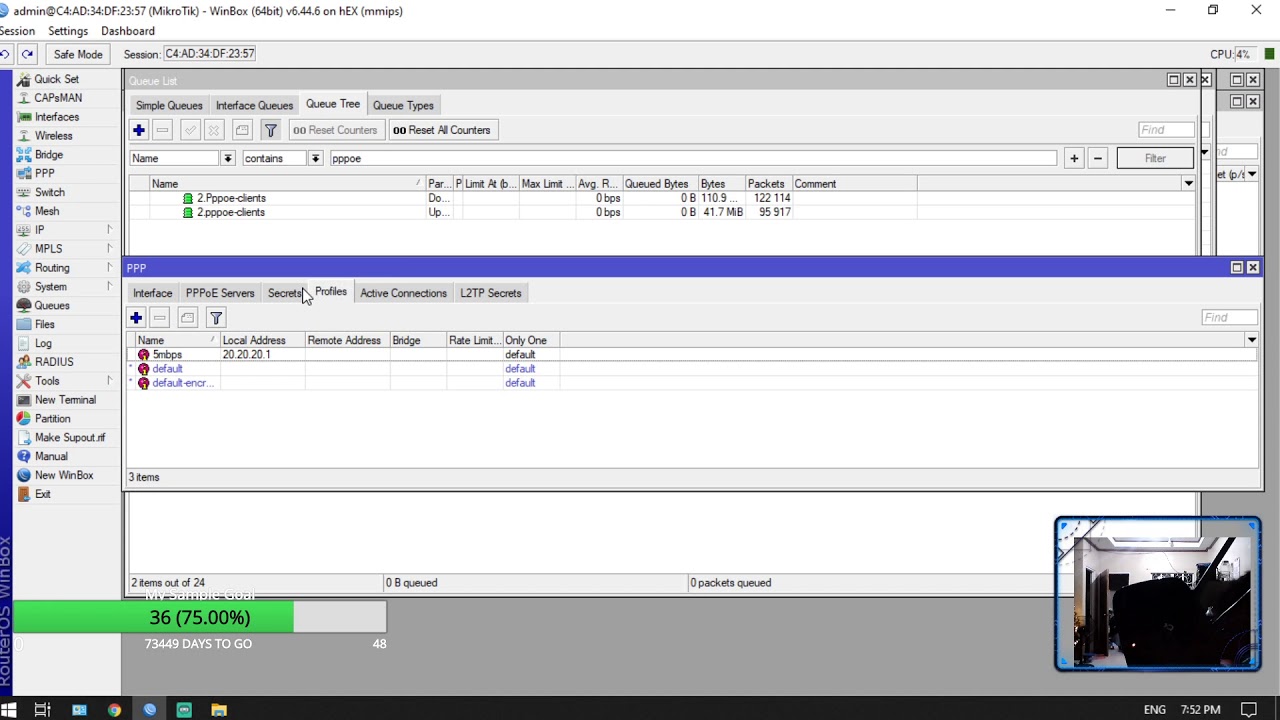This screenshot has height=720, width=1280.
Task: Open Bridge in sidebar
Action: coord(48,155)
